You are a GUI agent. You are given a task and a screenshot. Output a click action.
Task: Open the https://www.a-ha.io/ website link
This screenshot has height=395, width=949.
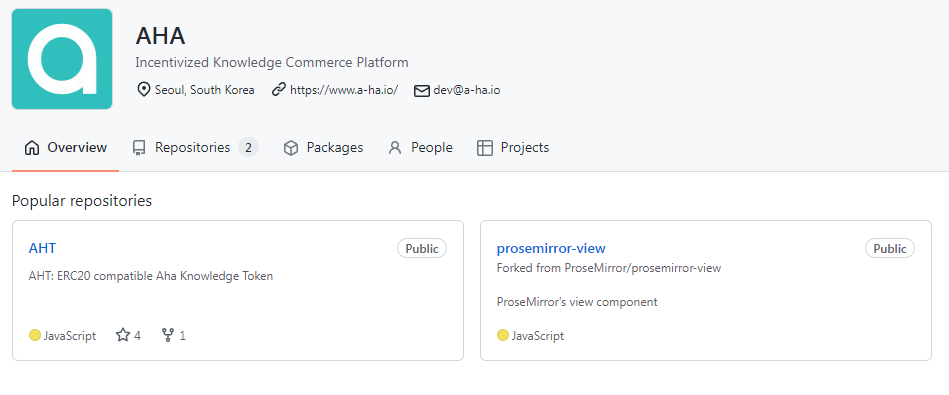(x=344, y=90)
